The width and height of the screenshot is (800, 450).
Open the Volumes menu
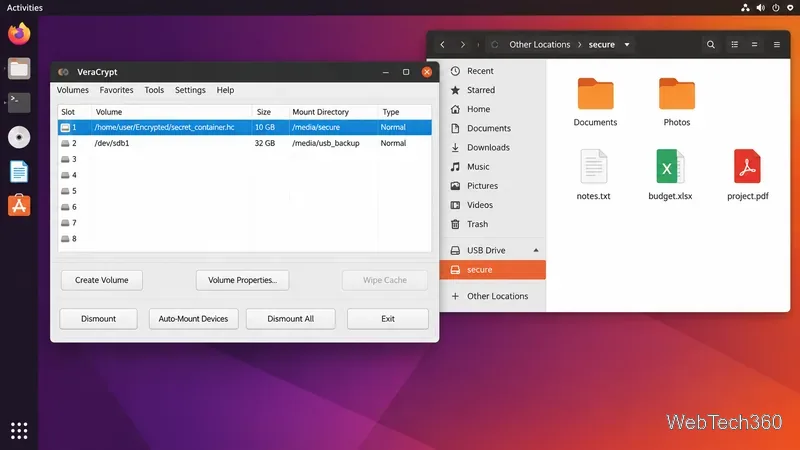pos(72,90)
